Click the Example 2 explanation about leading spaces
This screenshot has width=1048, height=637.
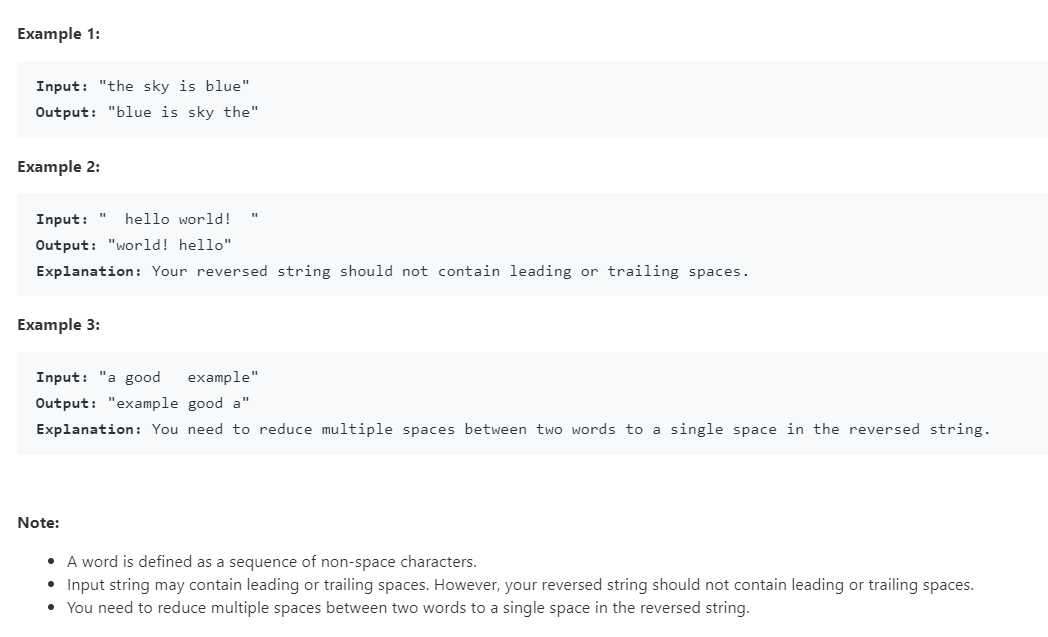point(450,271)
